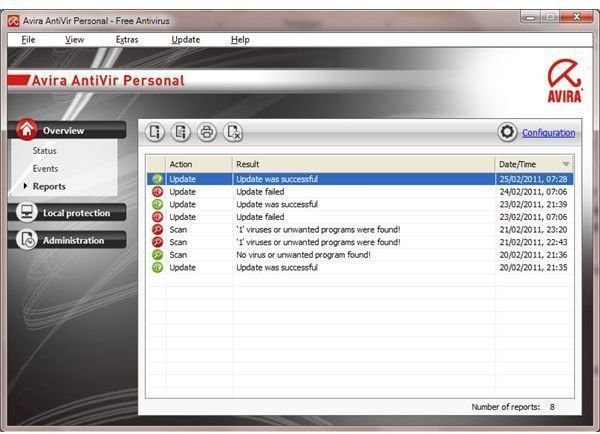Click the Avira logo in the title bar
Screen dimensions: 600x434
13,21
